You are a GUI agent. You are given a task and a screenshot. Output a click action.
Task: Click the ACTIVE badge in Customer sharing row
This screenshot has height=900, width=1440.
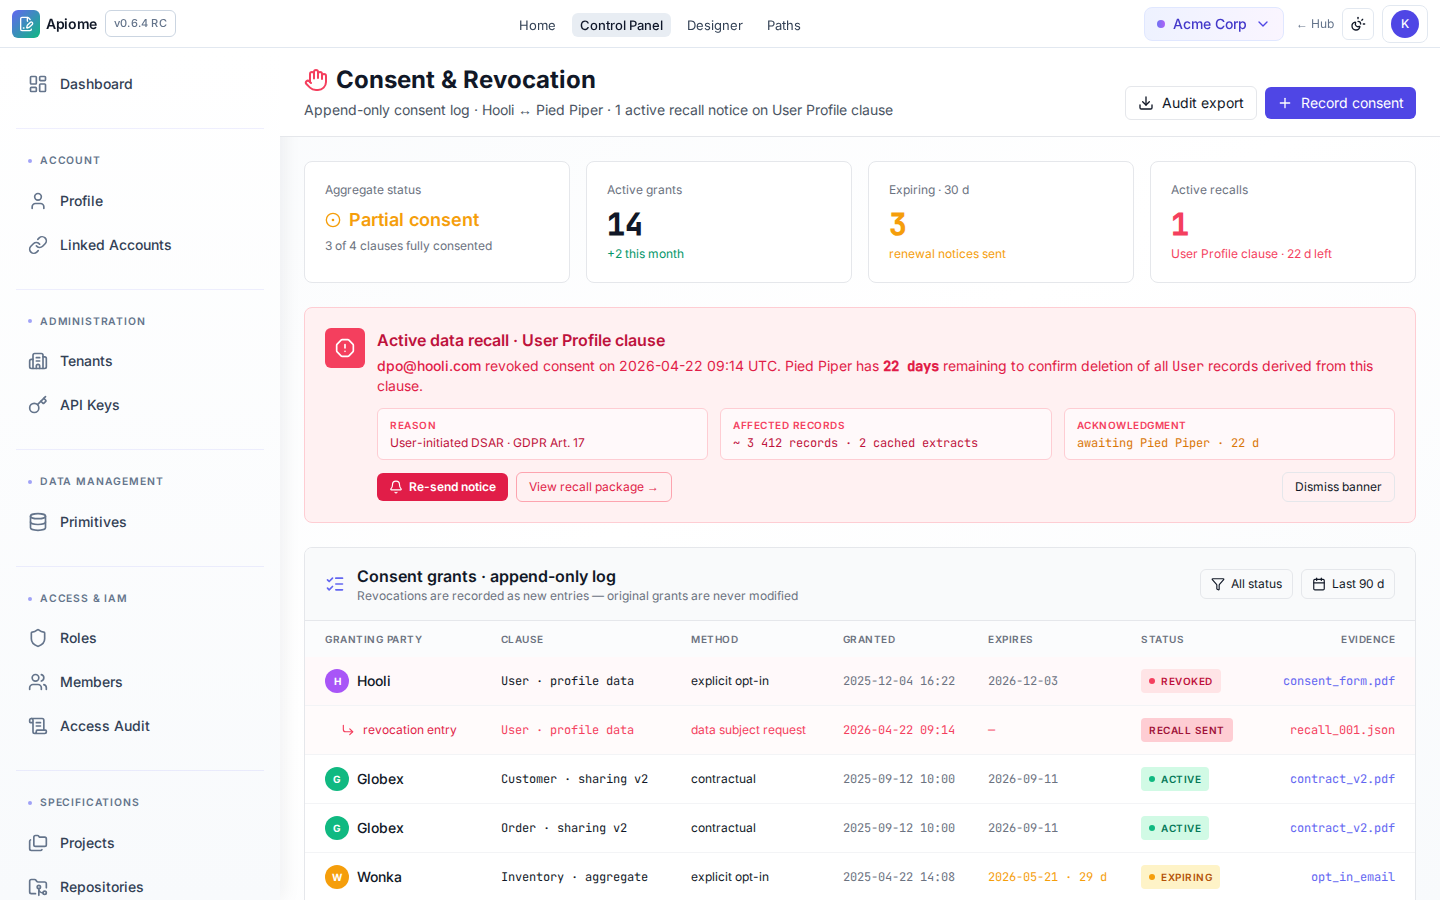click(x=1175, y=779)
